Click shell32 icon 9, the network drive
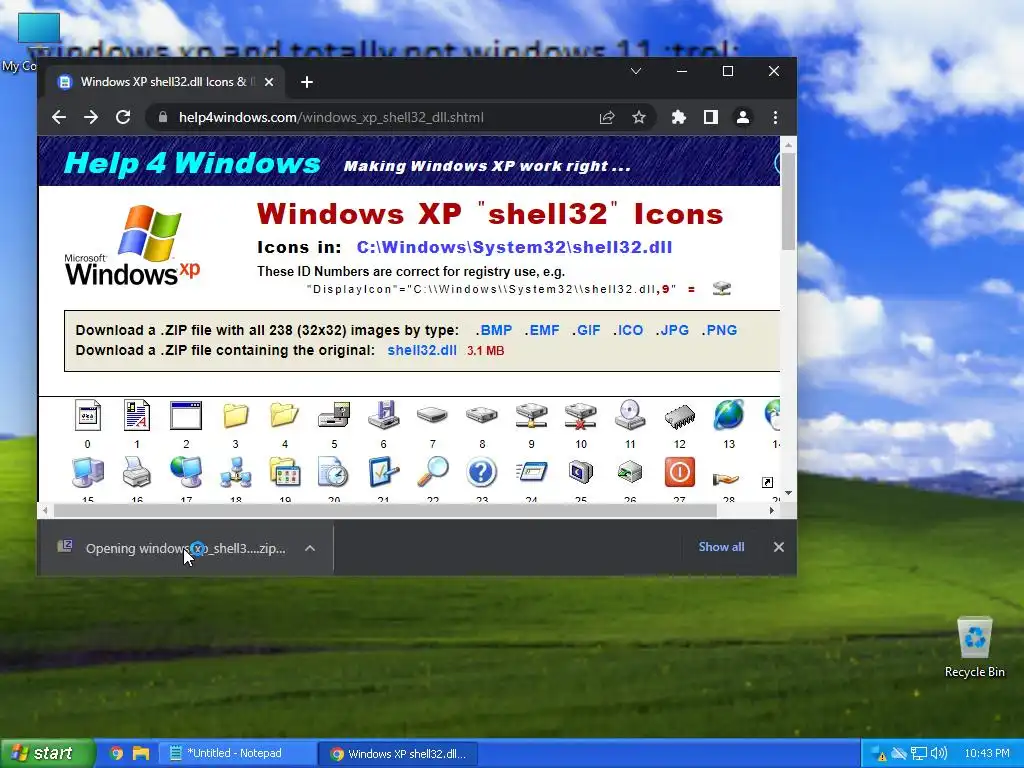The image size is (1024, 768). click(531, 415)
